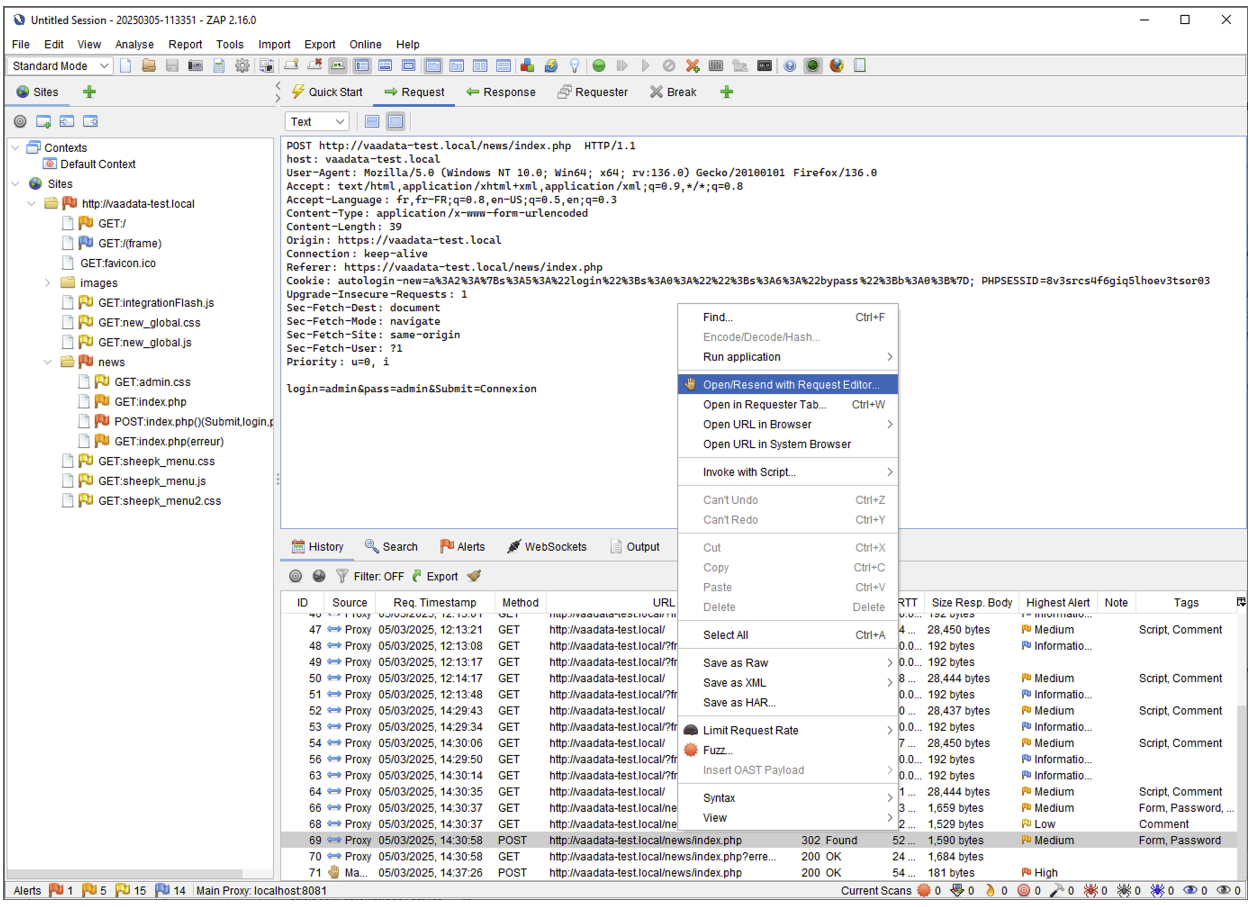Image resolution: width=1255 pixels, height=907 pixels.
Task: Open the Options dialog via gear icon
Action: (x=242, y=66)
